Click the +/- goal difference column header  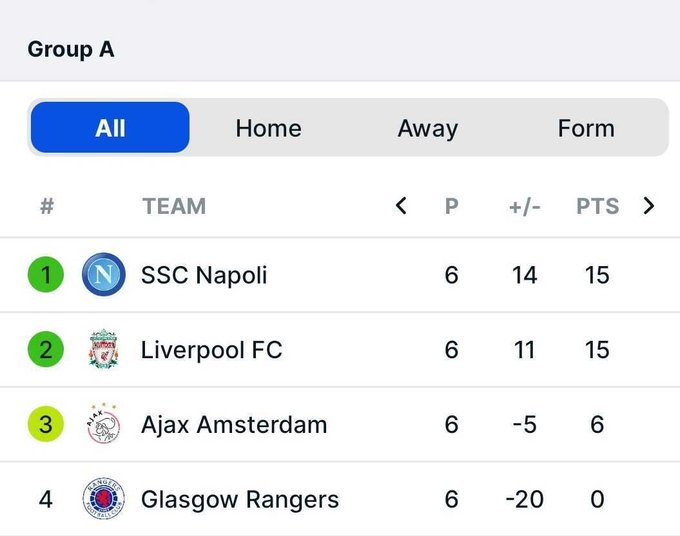(525, 206)
